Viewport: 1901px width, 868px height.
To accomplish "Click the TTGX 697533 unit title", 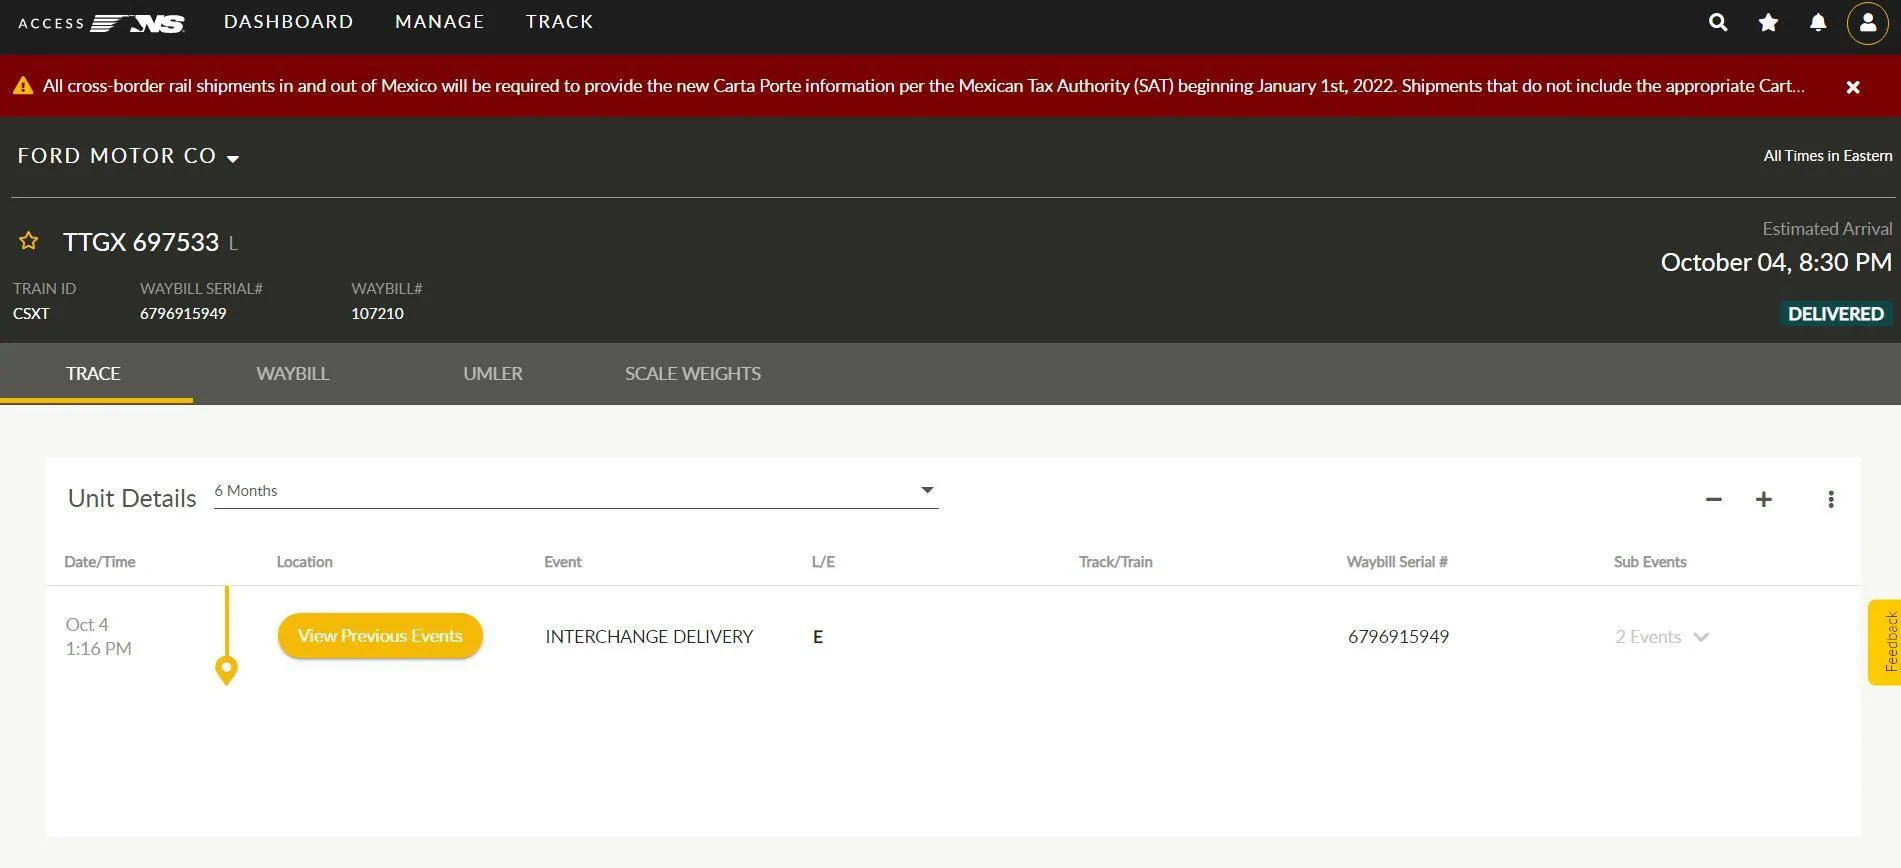I will [141, 242].
